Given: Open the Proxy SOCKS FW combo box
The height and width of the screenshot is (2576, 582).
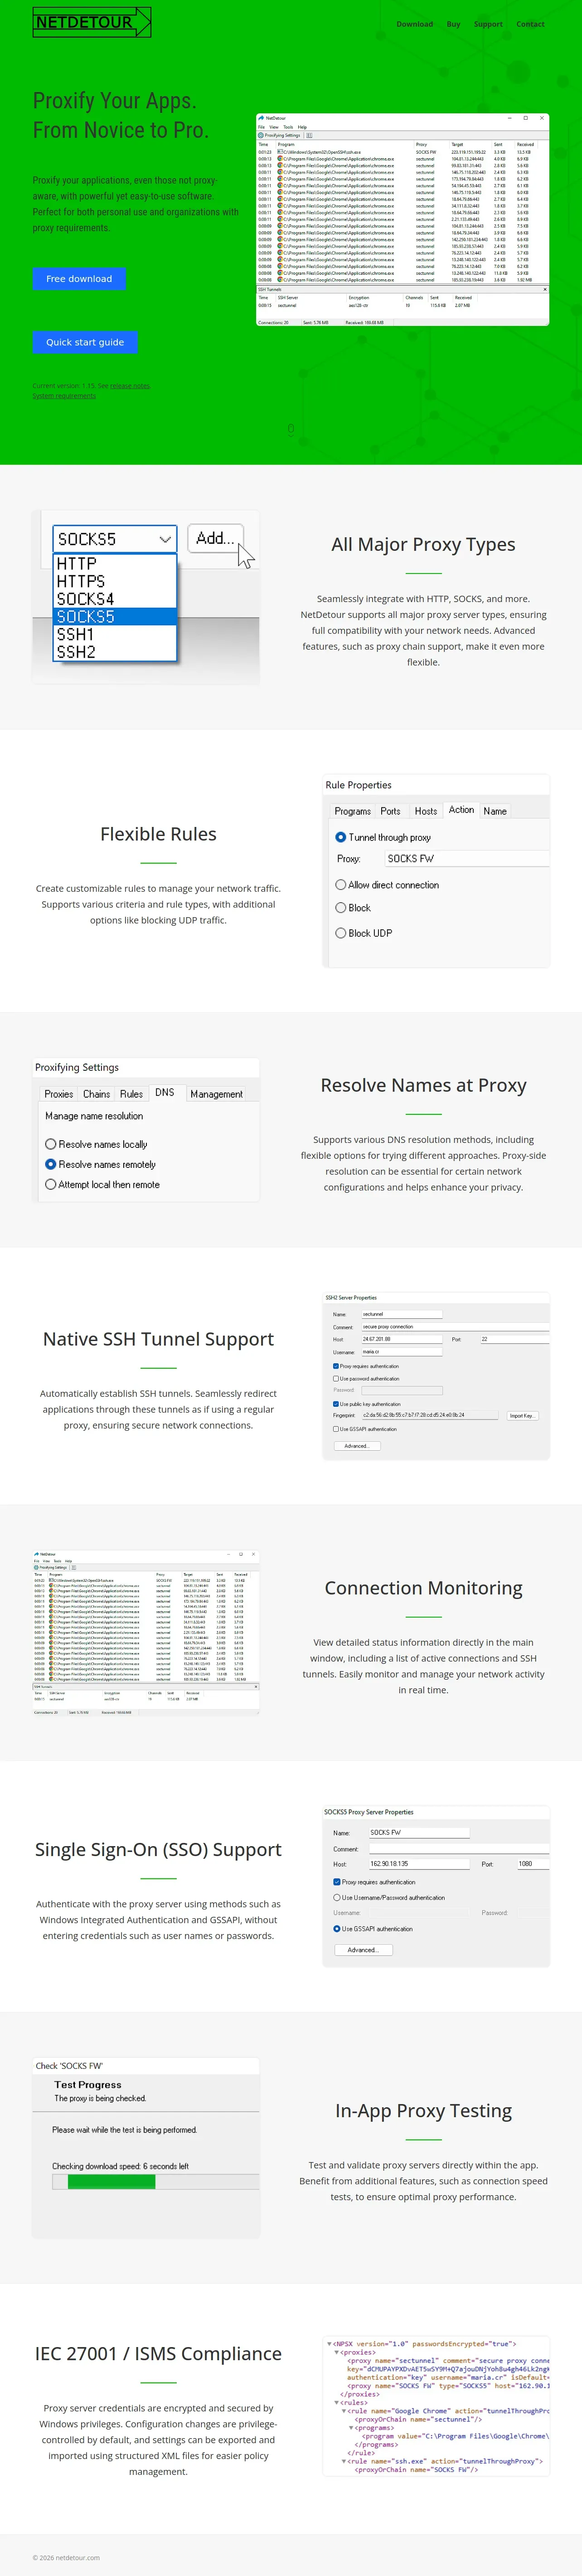Looking at the screenshot, I should click(x=467, y=858).
